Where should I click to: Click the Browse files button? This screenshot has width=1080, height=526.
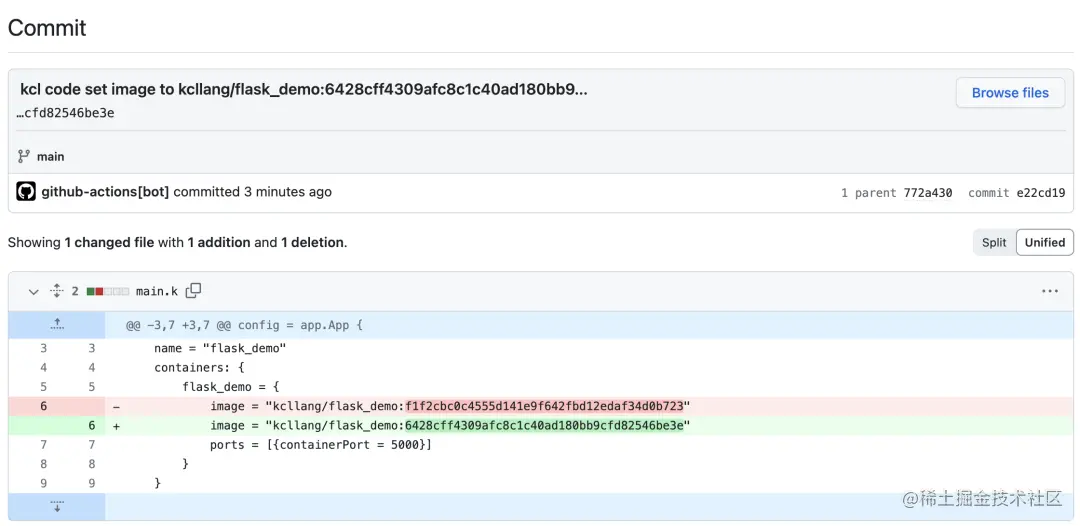(1010, 93)
